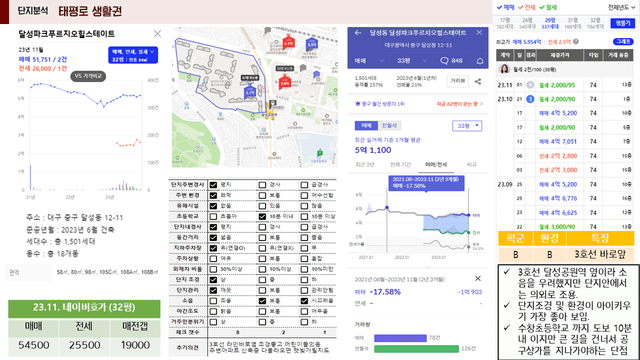Expand the 매매, 전세, 월세 32평 selector
640x360 pixels.
click(133, 55)
